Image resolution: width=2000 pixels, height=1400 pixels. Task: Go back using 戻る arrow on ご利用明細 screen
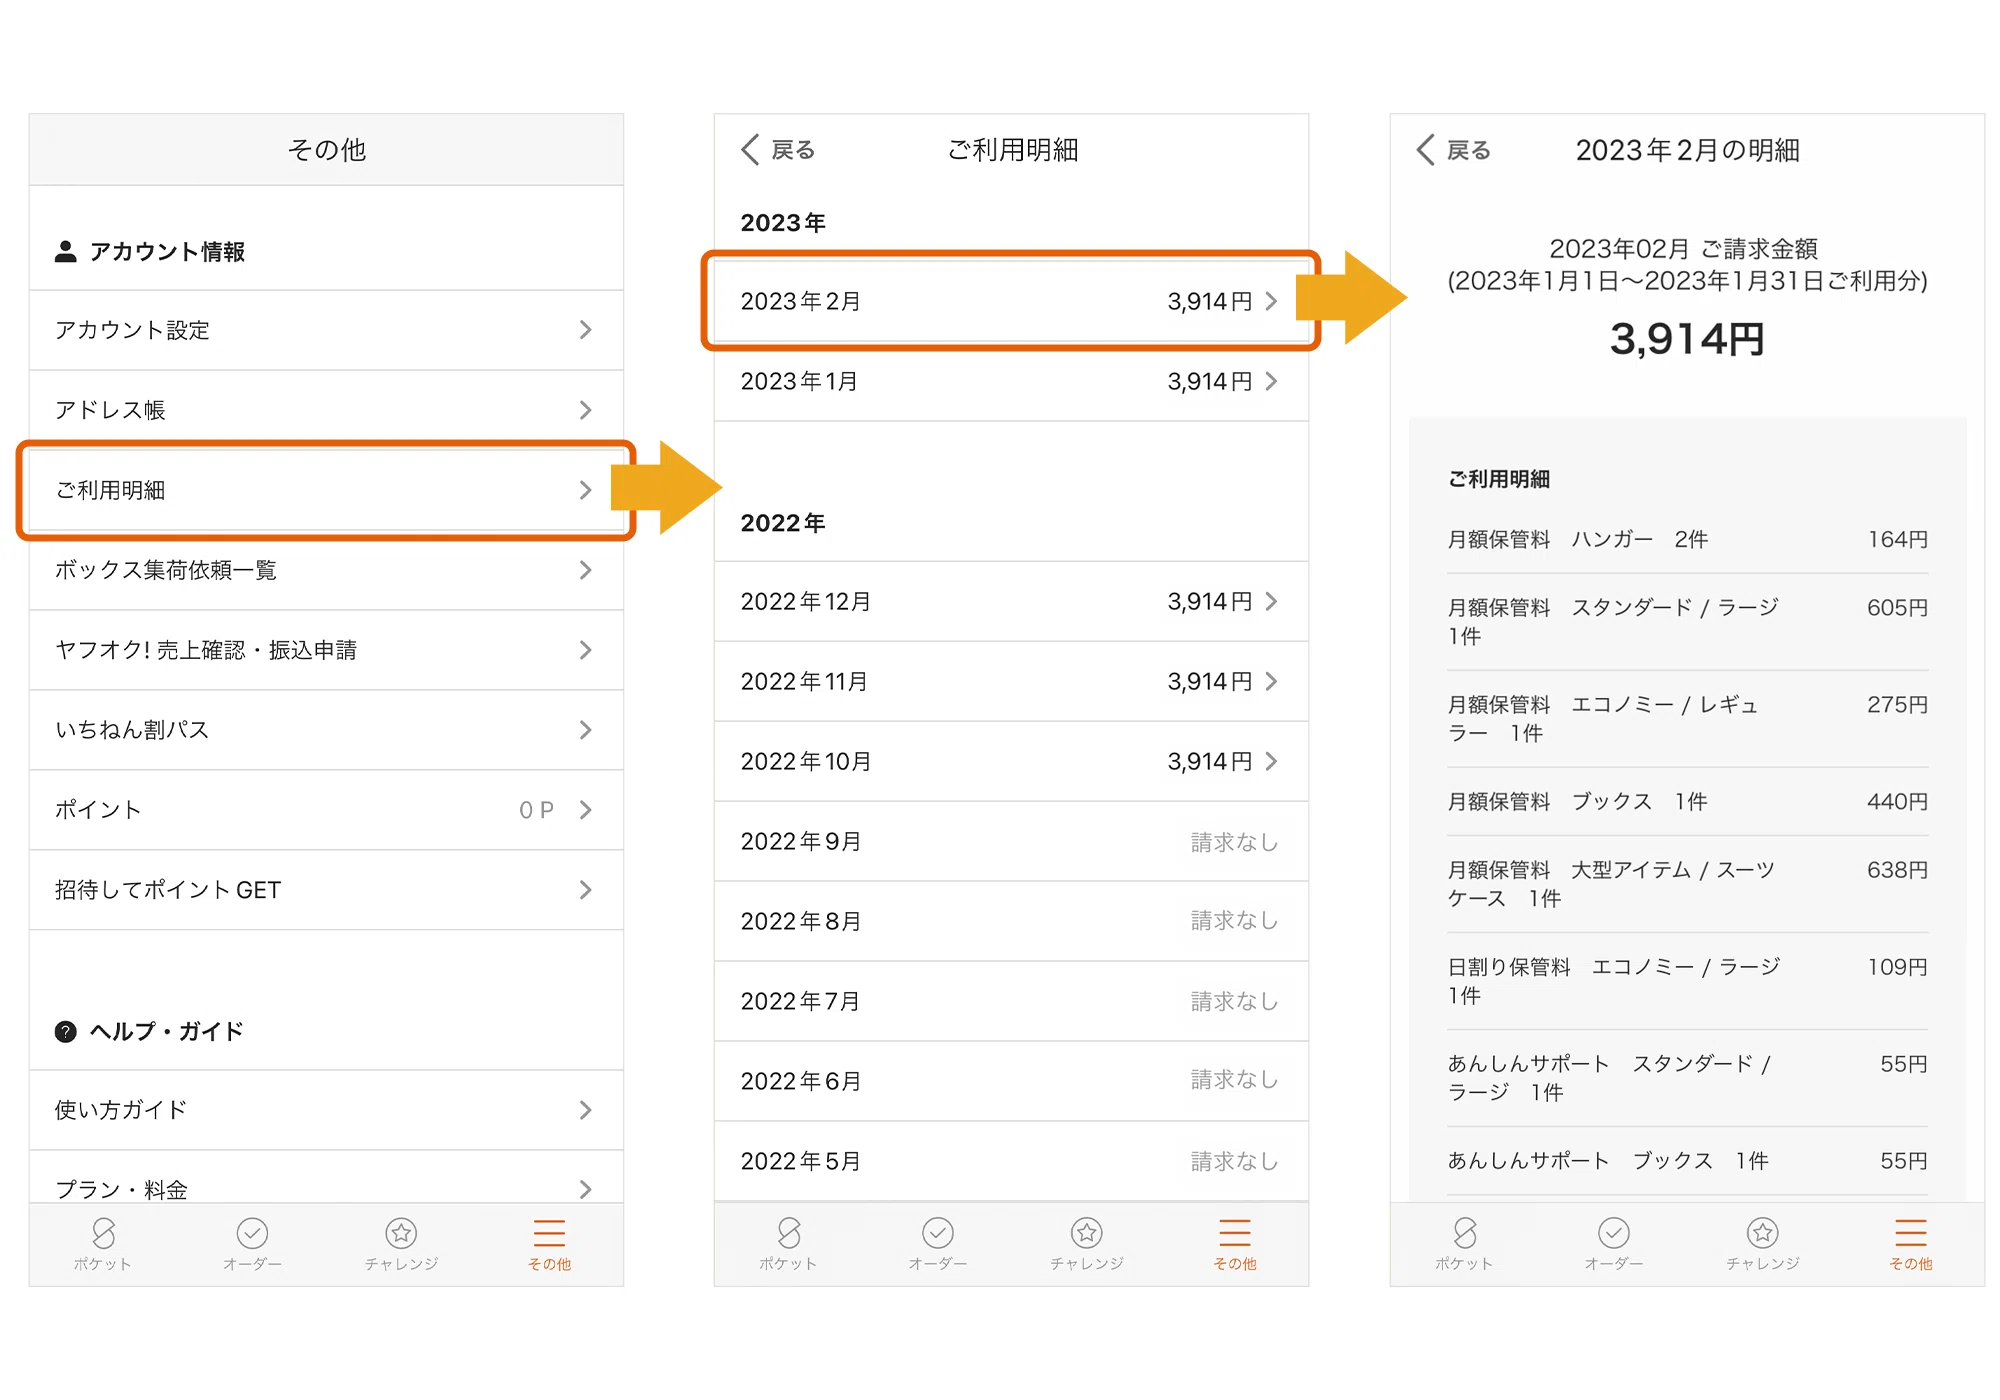(778, 150)
